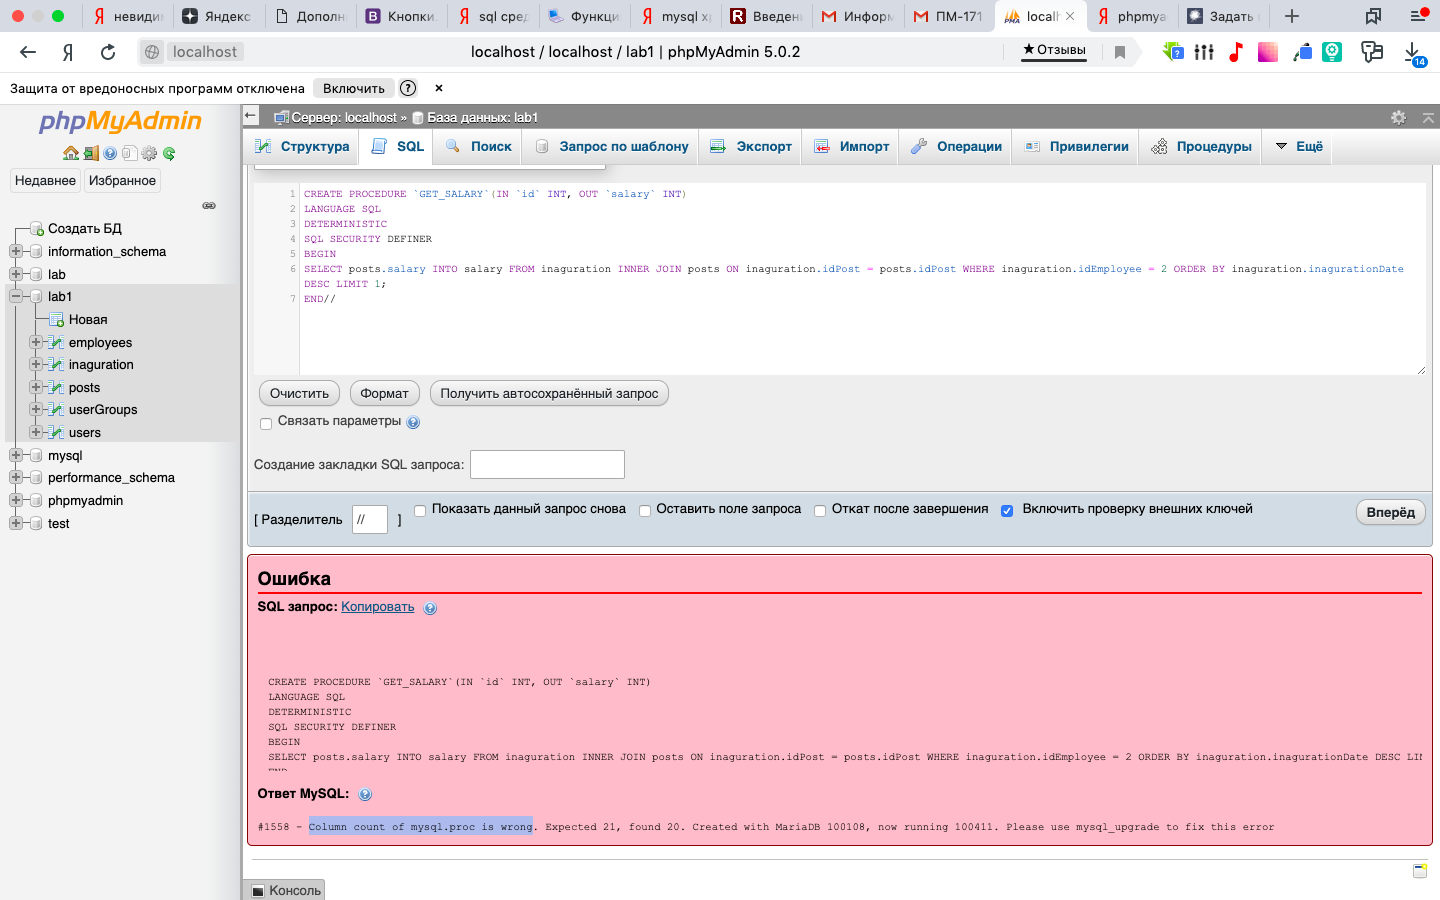The width and height of the screenshot is (1440, 900).
Task: Click the bookmark icon in address bar
Action: click(x=1120, y=52)
